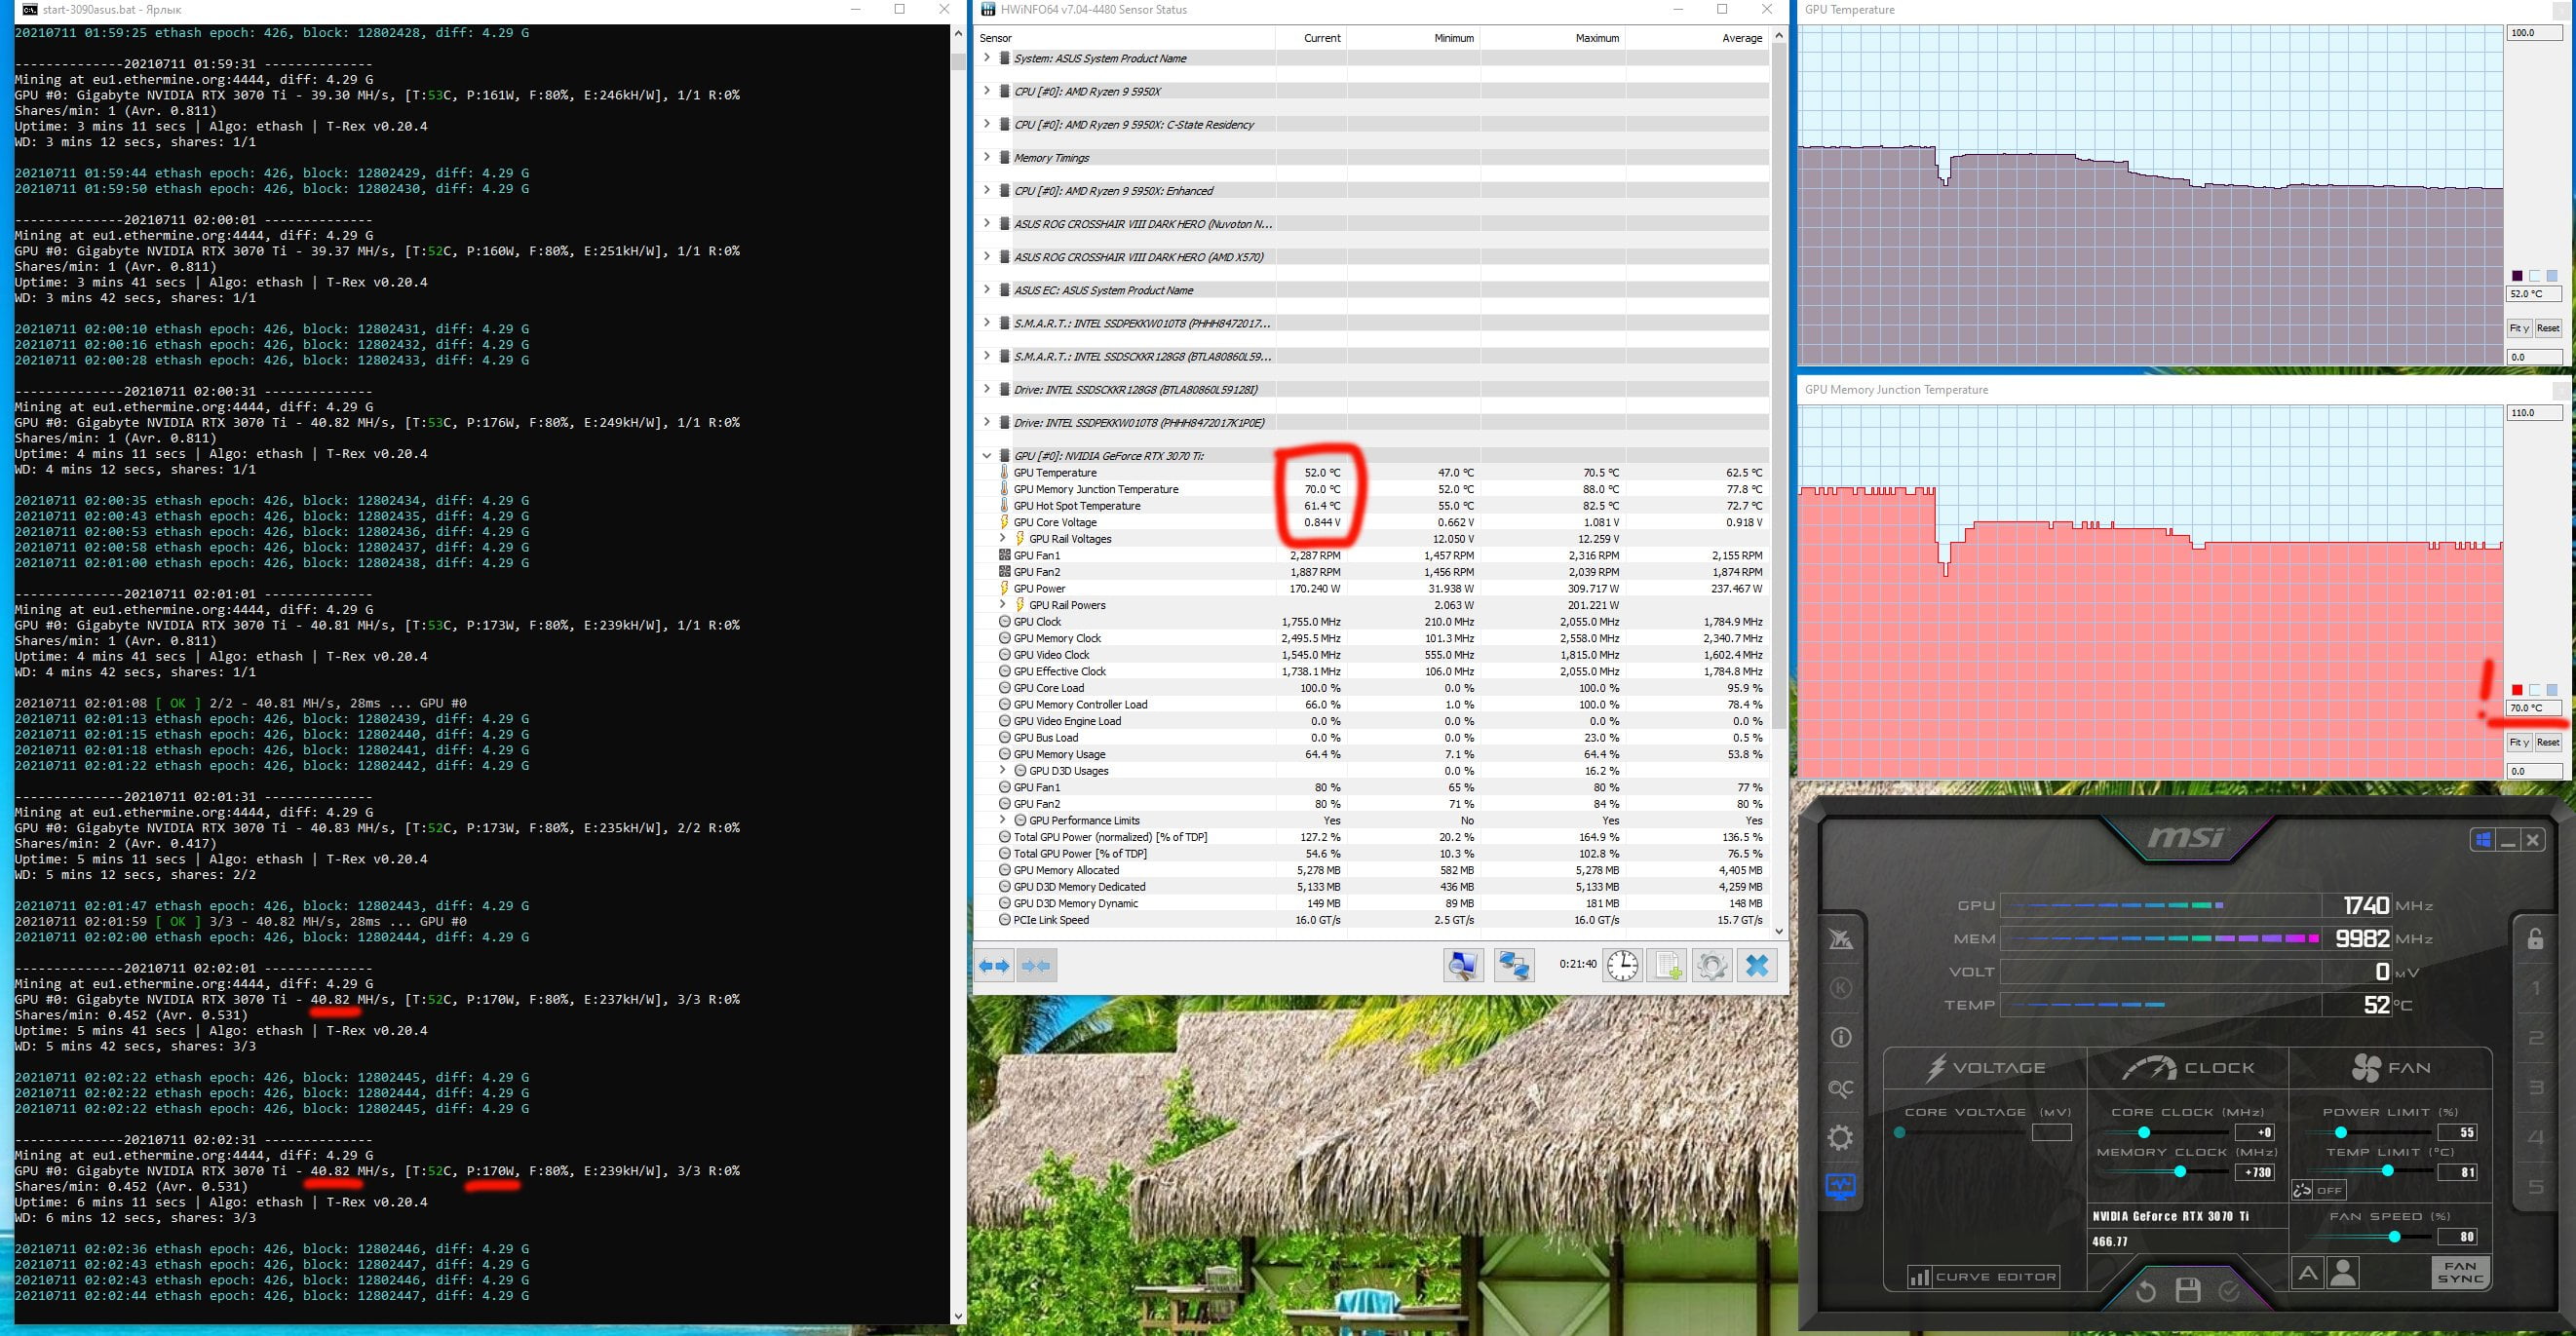Apply Afterburner settings with checkmark icon
The image size is (2576, 1336).
(x=2229, y=1292)
